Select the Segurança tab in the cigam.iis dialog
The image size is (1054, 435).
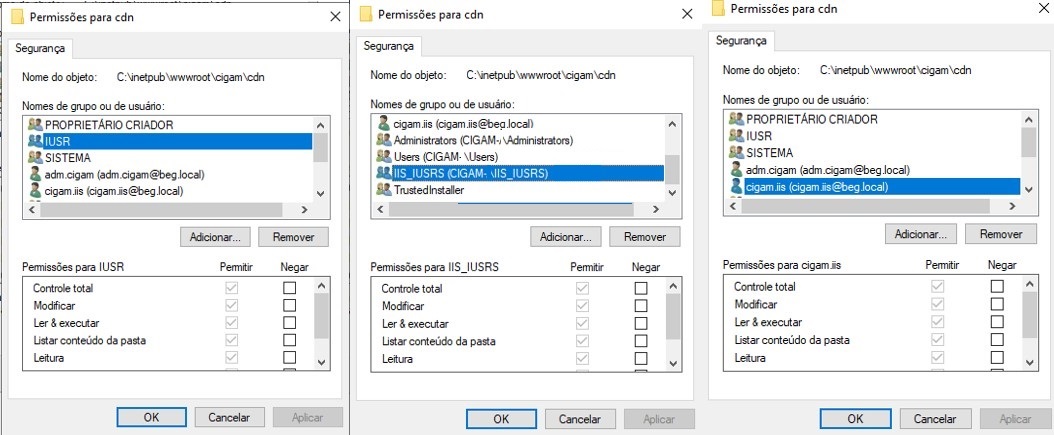click(x=743, y=41)
